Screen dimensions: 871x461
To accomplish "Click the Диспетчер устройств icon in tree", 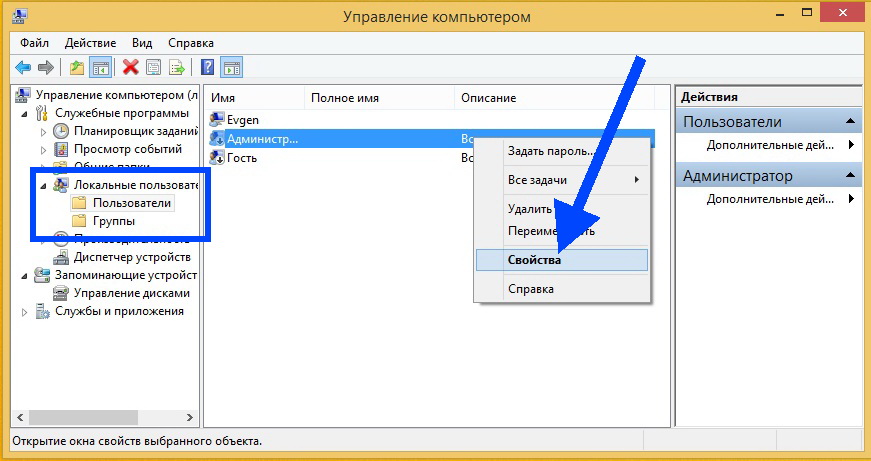I will pyautogui.click(x=61, y=257).
